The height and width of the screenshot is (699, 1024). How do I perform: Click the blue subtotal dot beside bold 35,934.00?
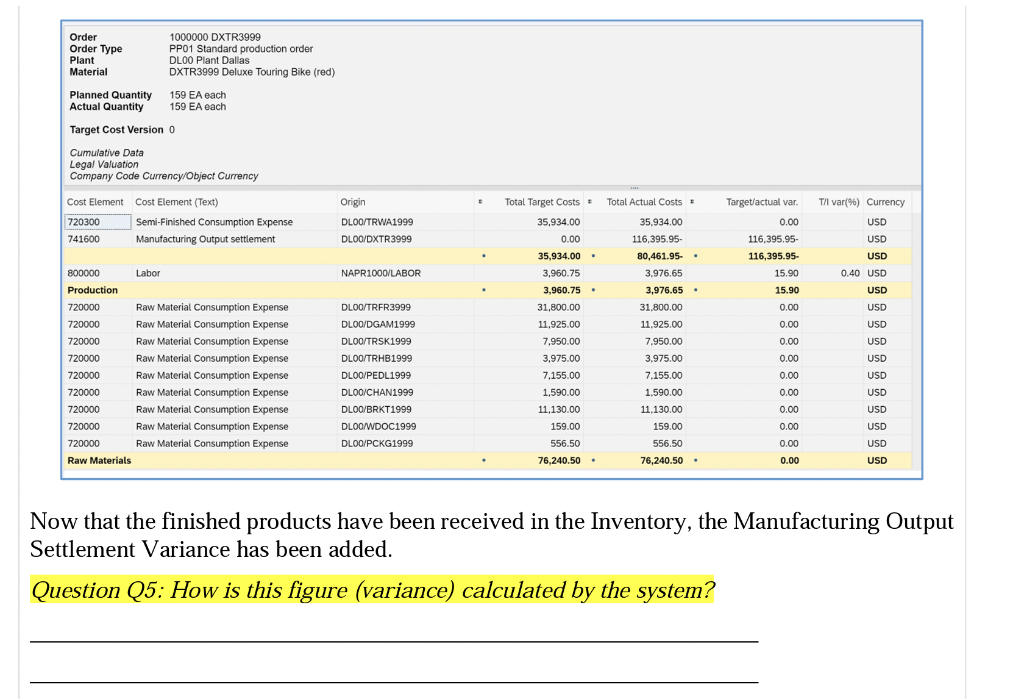(486, 256)
